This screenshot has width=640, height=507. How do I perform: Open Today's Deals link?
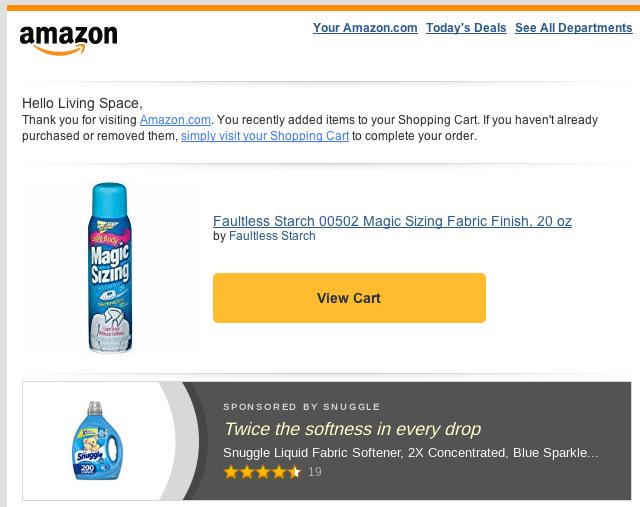tap(466, 28)
